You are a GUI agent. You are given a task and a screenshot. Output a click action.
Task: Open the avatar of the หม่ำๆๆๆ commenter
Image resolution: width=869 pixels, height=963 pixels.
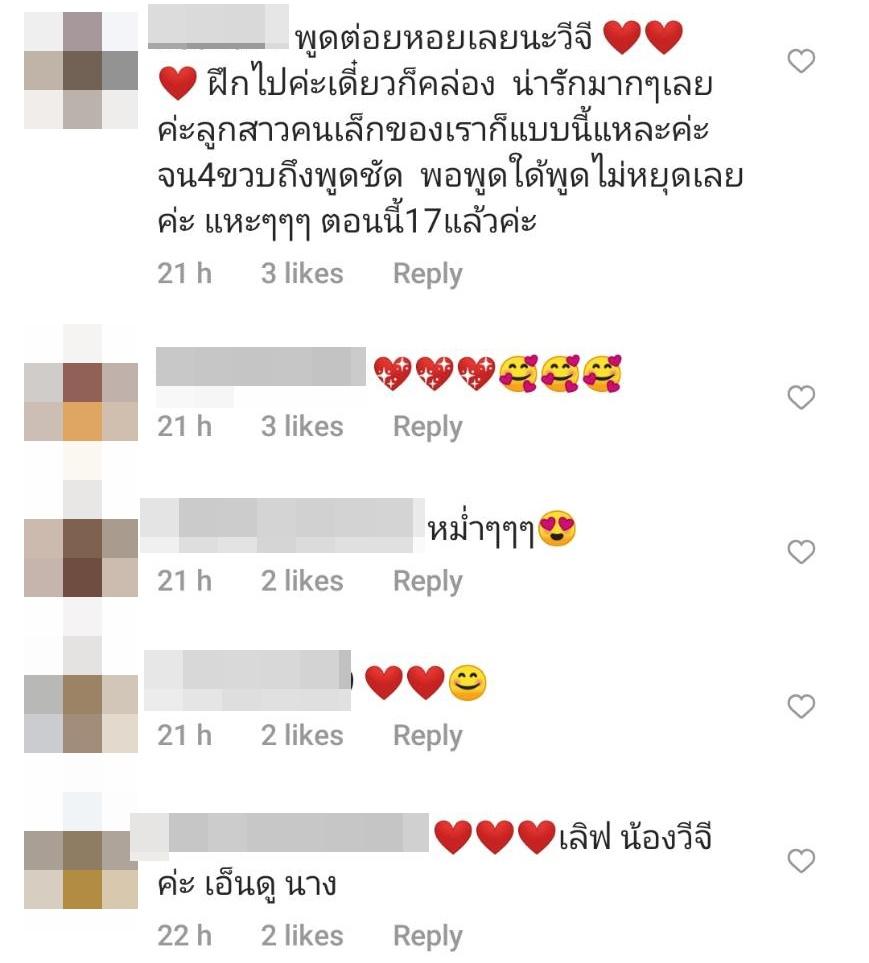tap(81, 558)
